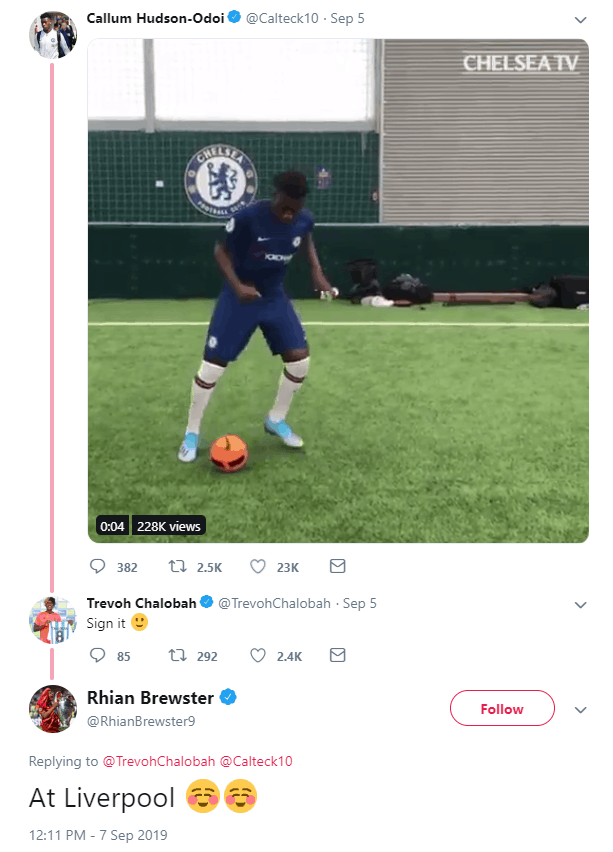Play the Chelsea TV video
Screen dimensions: 613x852
(338, 291)
